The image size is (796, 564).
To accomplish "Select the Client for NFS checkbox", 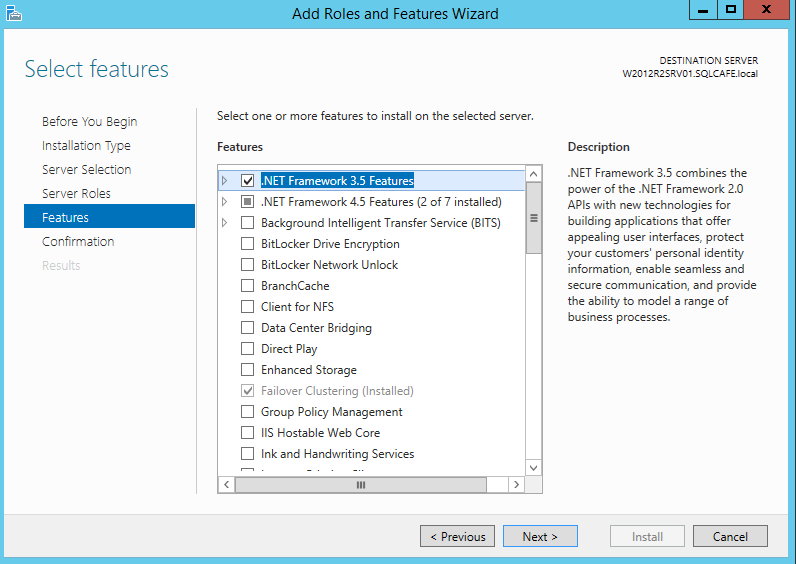I will tap(248, 307).
